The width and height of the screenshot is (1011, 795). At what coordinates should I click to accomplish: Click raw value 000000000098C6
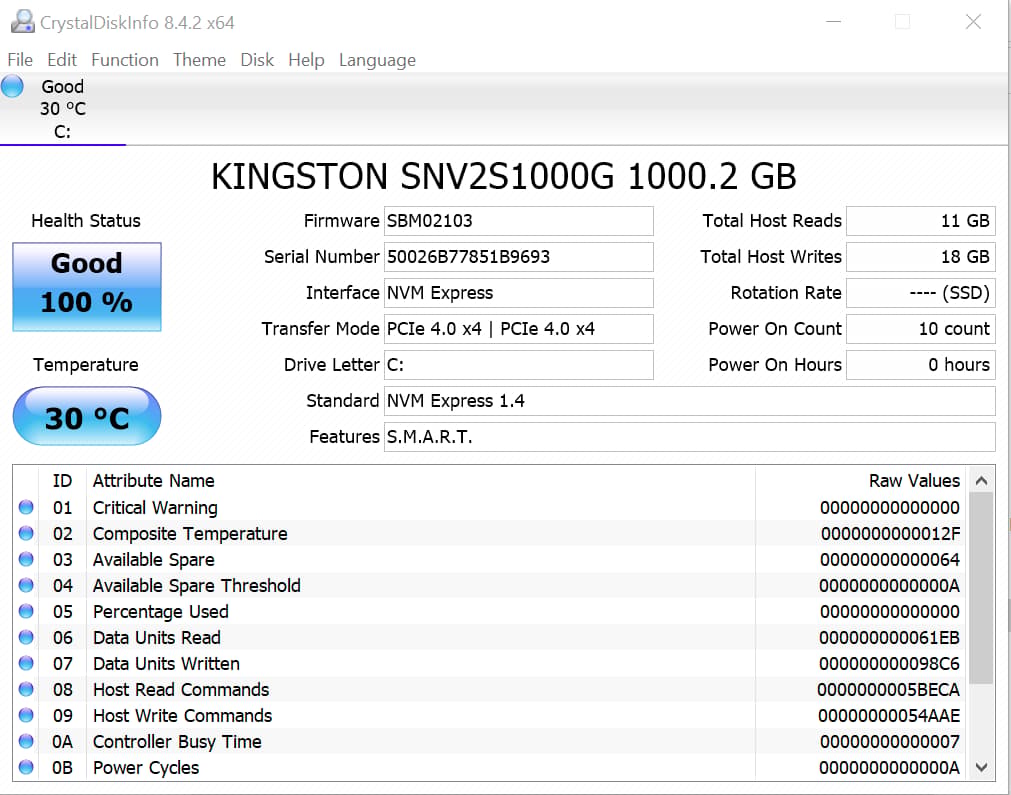[889, 663]
